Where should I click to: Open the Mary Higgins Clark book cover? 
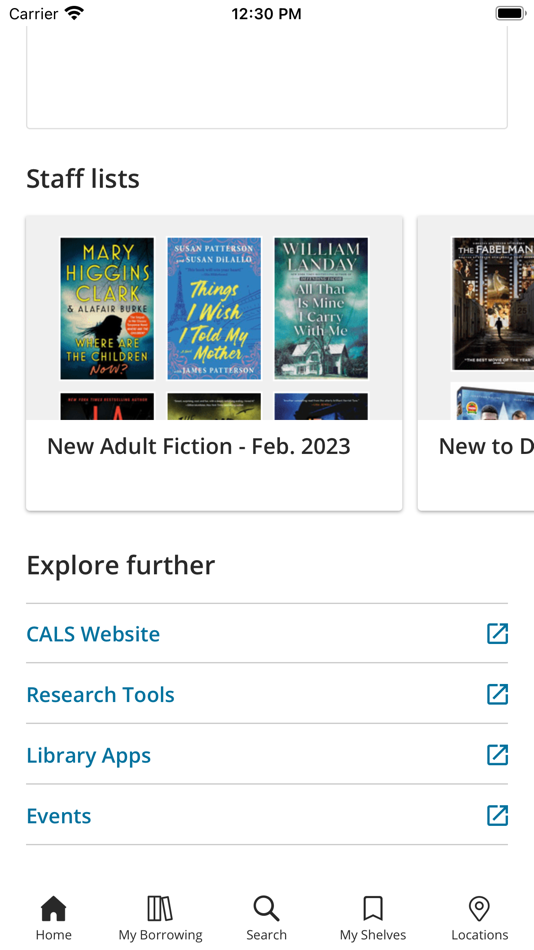[107, 308]
